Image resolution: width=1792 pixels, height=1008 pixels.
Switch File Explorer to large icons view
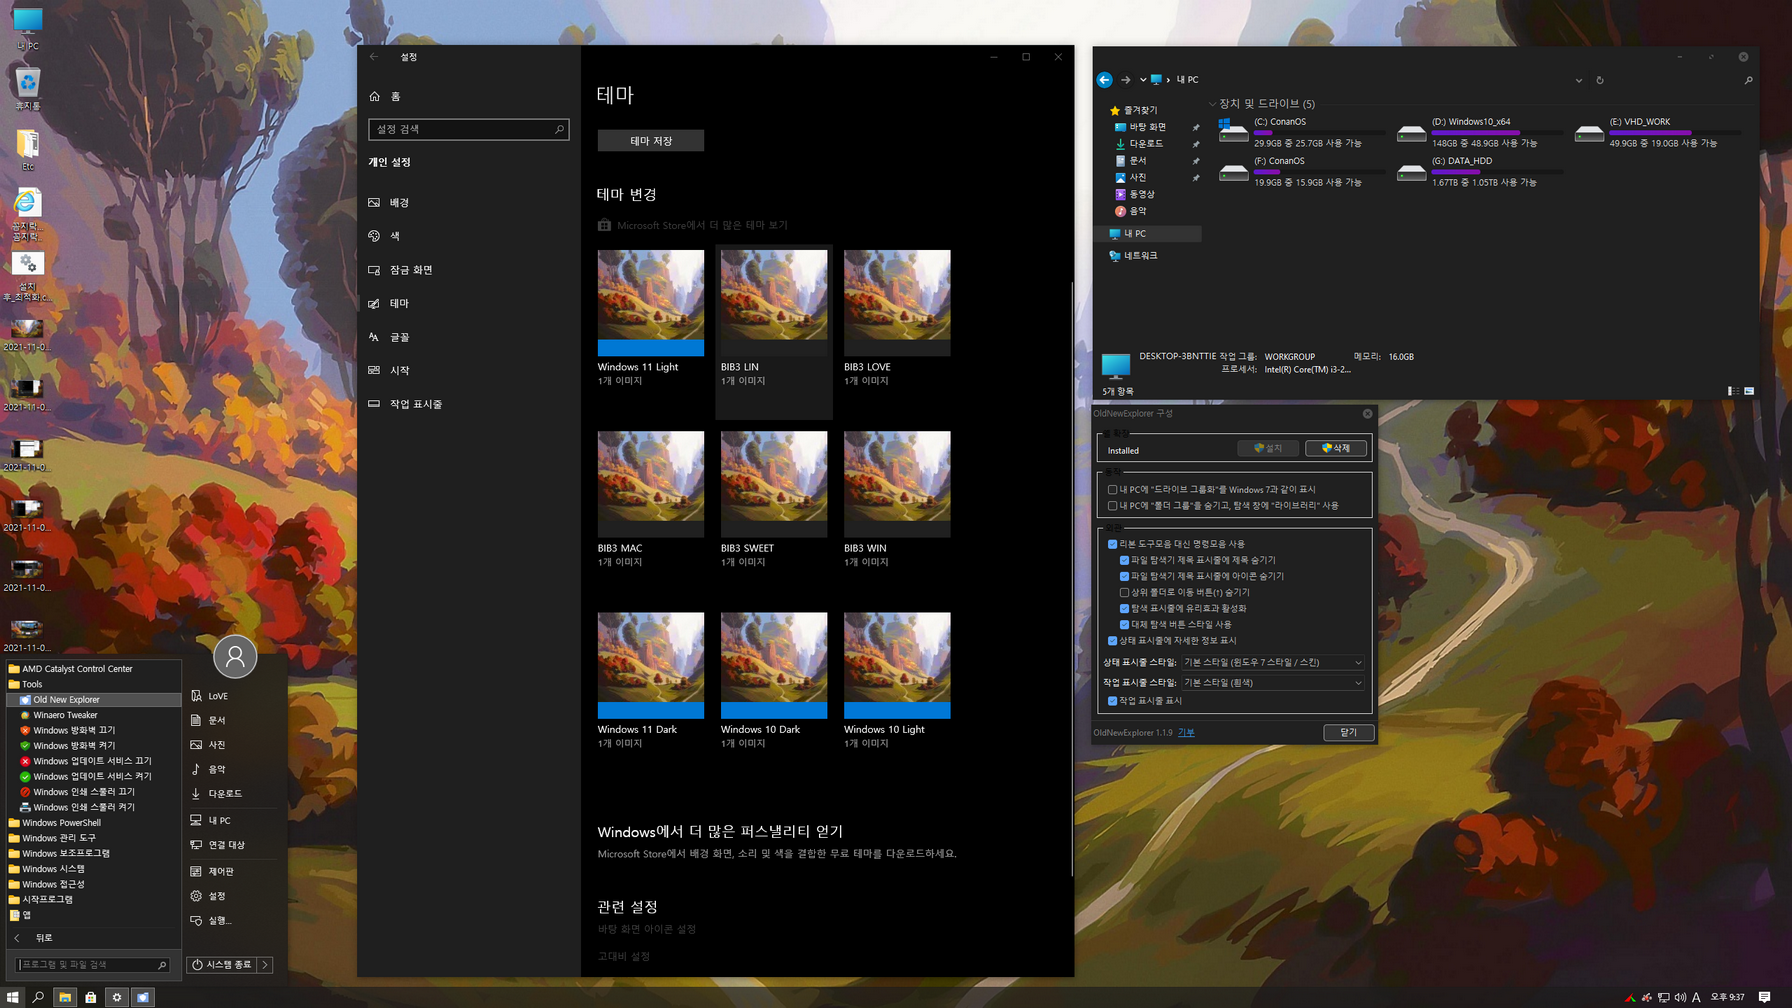coord(1749,391)
